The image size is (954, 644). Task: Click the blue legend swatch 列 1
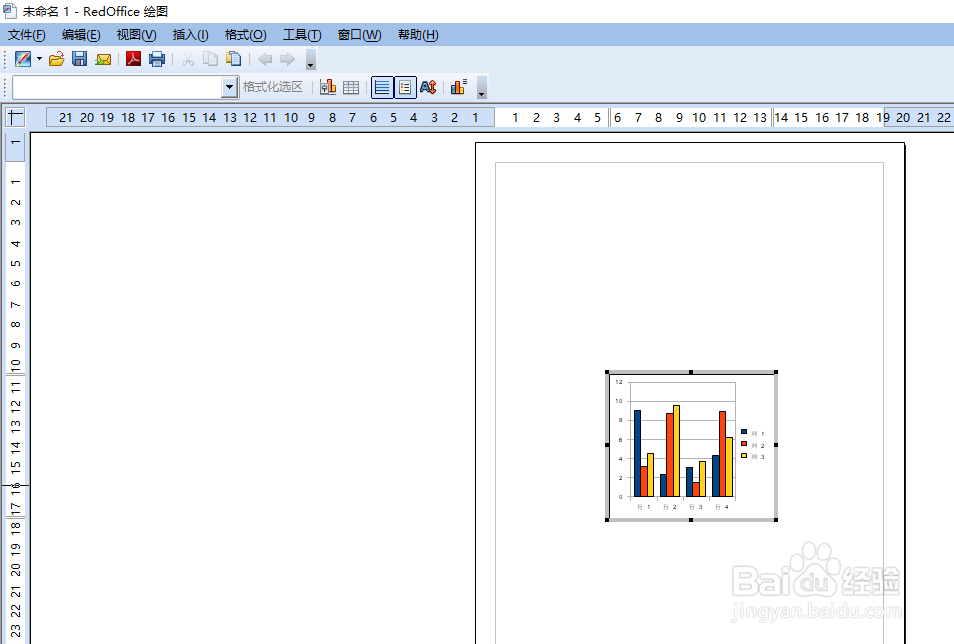click(743, 432)
